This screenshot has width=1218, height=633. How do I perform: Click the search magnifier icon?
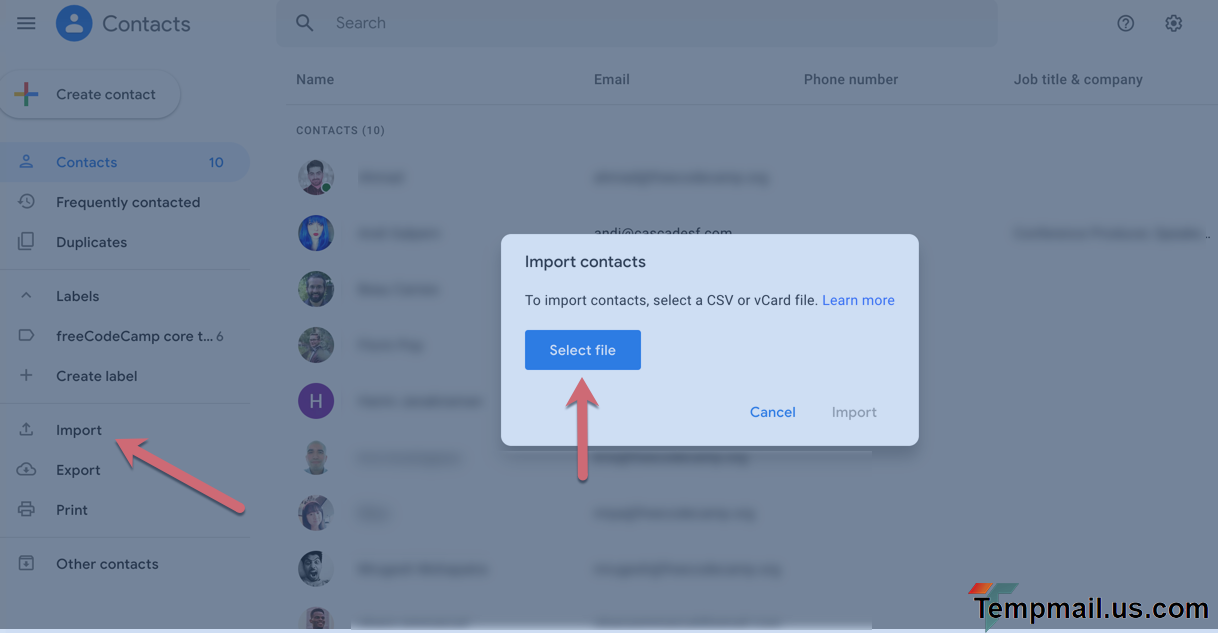tap(305, 23)
